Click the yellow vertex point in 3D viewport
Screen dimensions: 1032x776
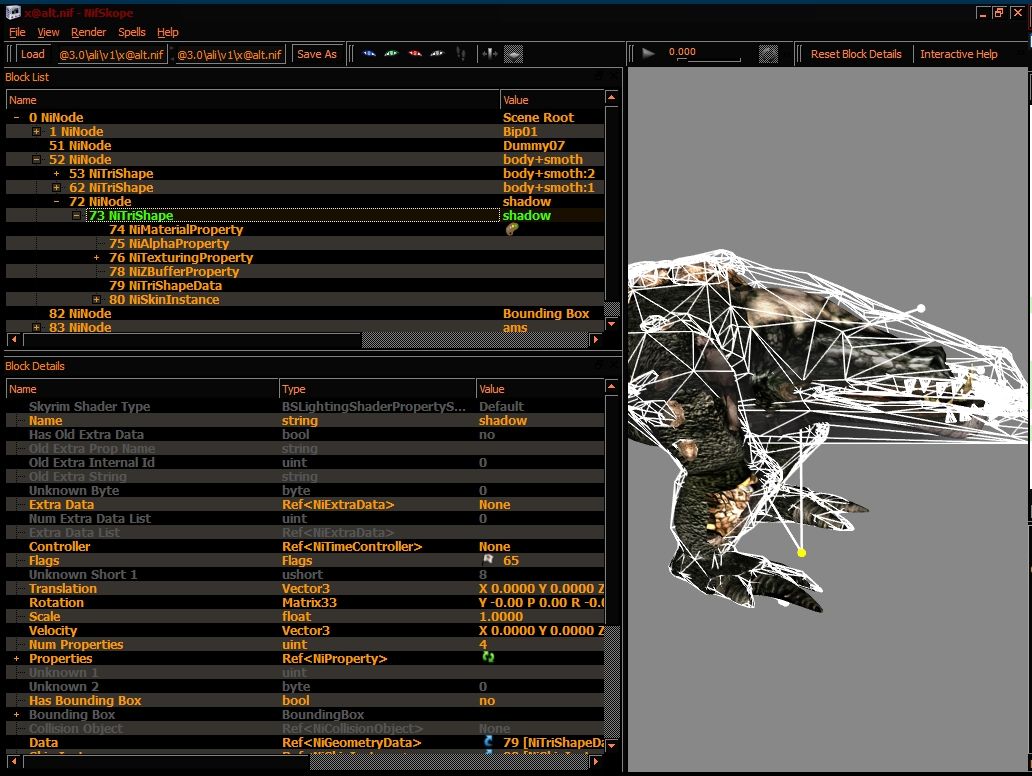tap(802, 553)
